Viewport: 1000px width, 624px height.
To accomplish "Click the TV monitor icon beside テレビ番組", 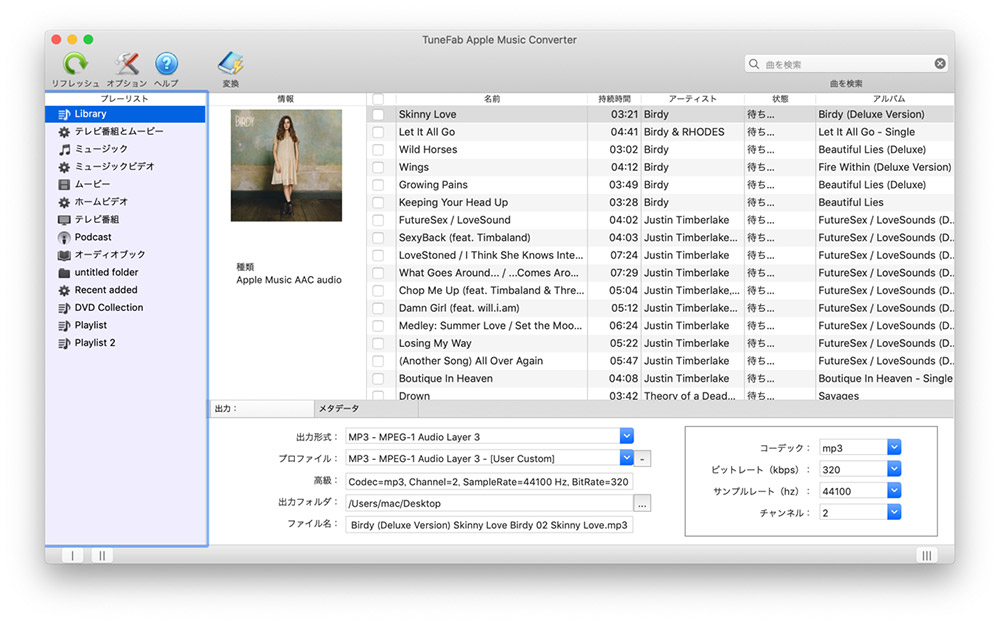I will [64, 220].
